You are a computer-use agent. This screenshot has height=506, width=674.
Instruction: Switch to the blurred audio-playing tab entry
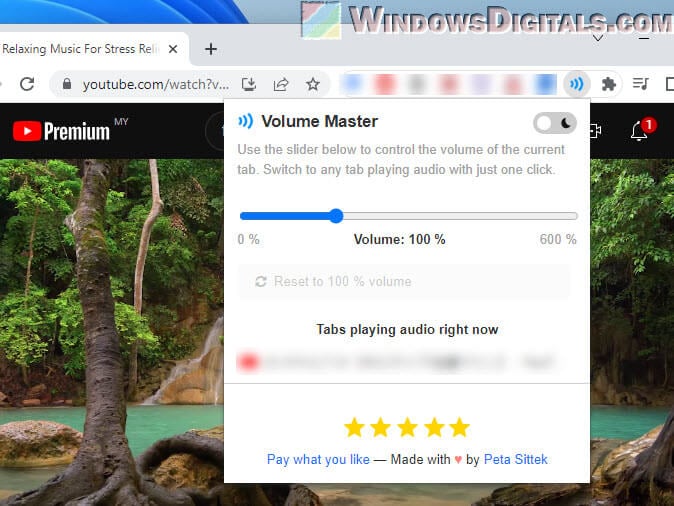[398, 362]
